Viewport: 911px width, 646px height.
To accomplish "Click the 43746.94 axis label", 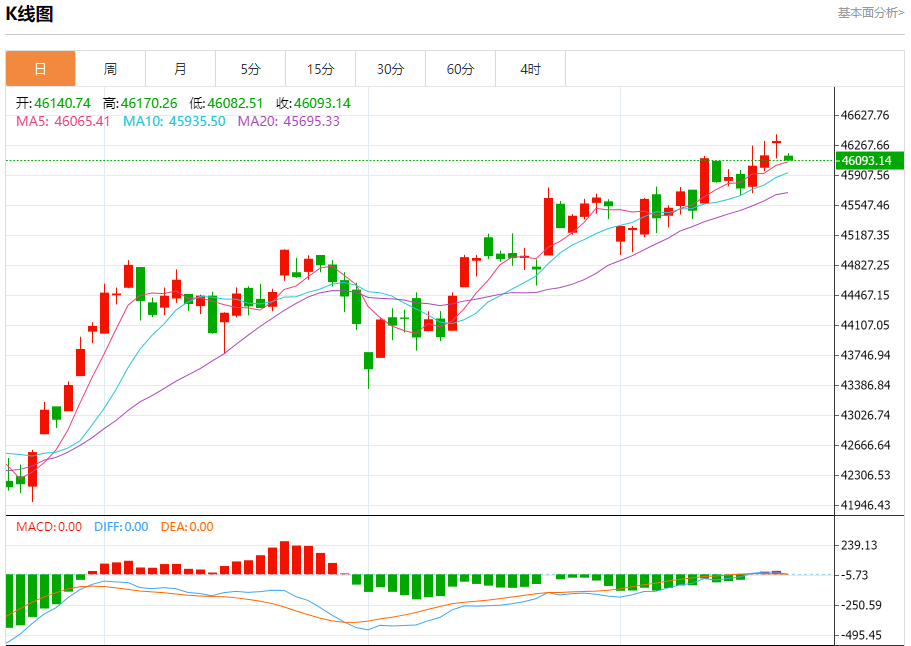I will (x=865, y=355).
